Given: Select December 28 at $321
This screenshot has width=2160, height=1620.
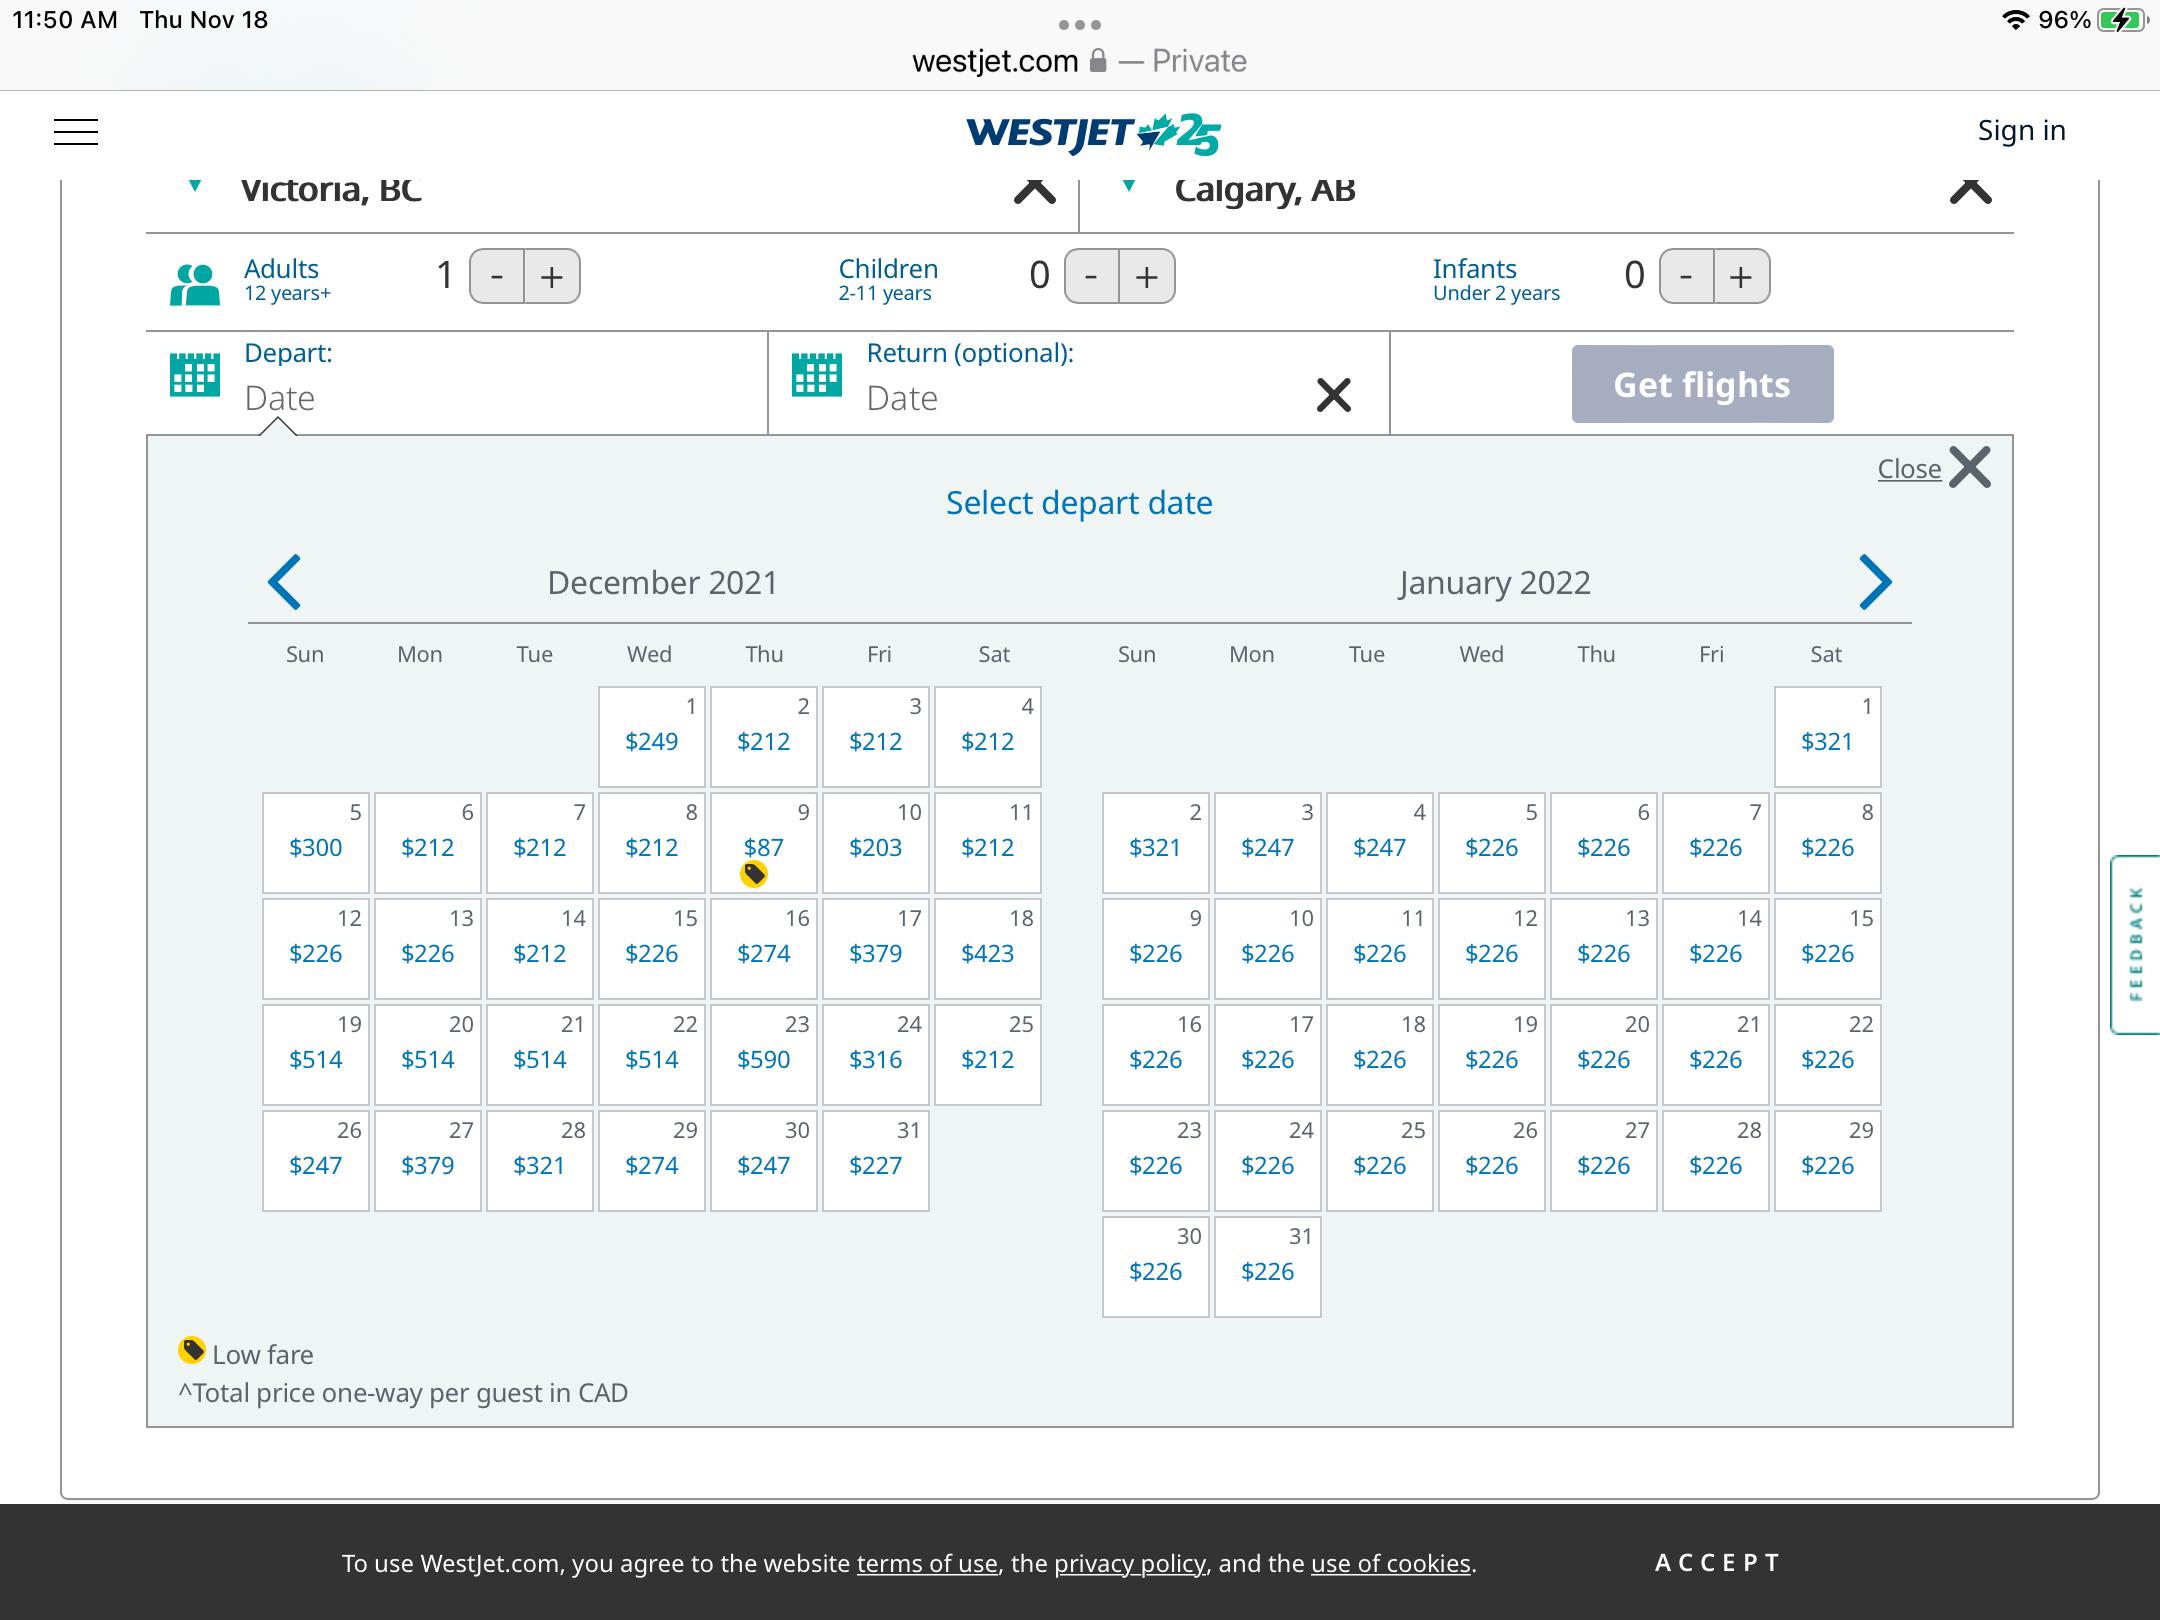Looking at the screenshot, I should (540, 1161).
